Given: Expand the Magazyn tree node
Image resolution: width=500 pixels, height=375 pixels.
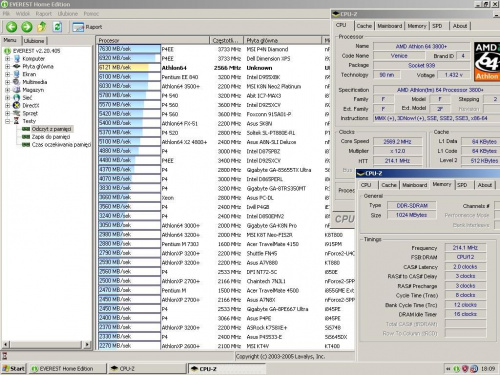Looking at the screenshot, I should [x=7, y=90].
